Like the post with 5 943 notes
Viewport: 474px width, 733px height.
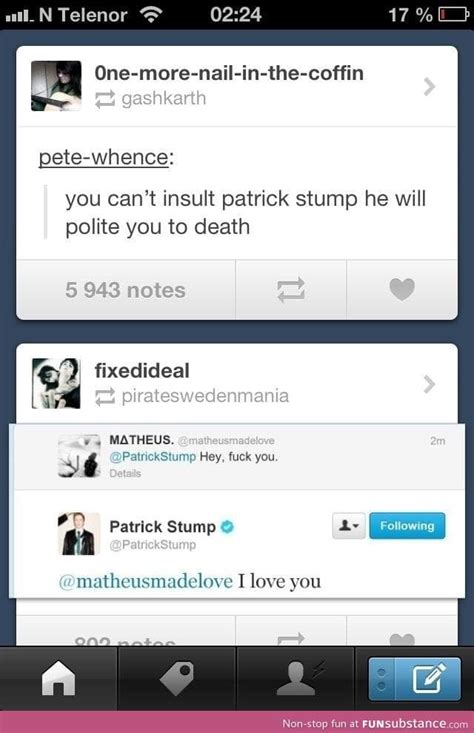pos(402,290)
